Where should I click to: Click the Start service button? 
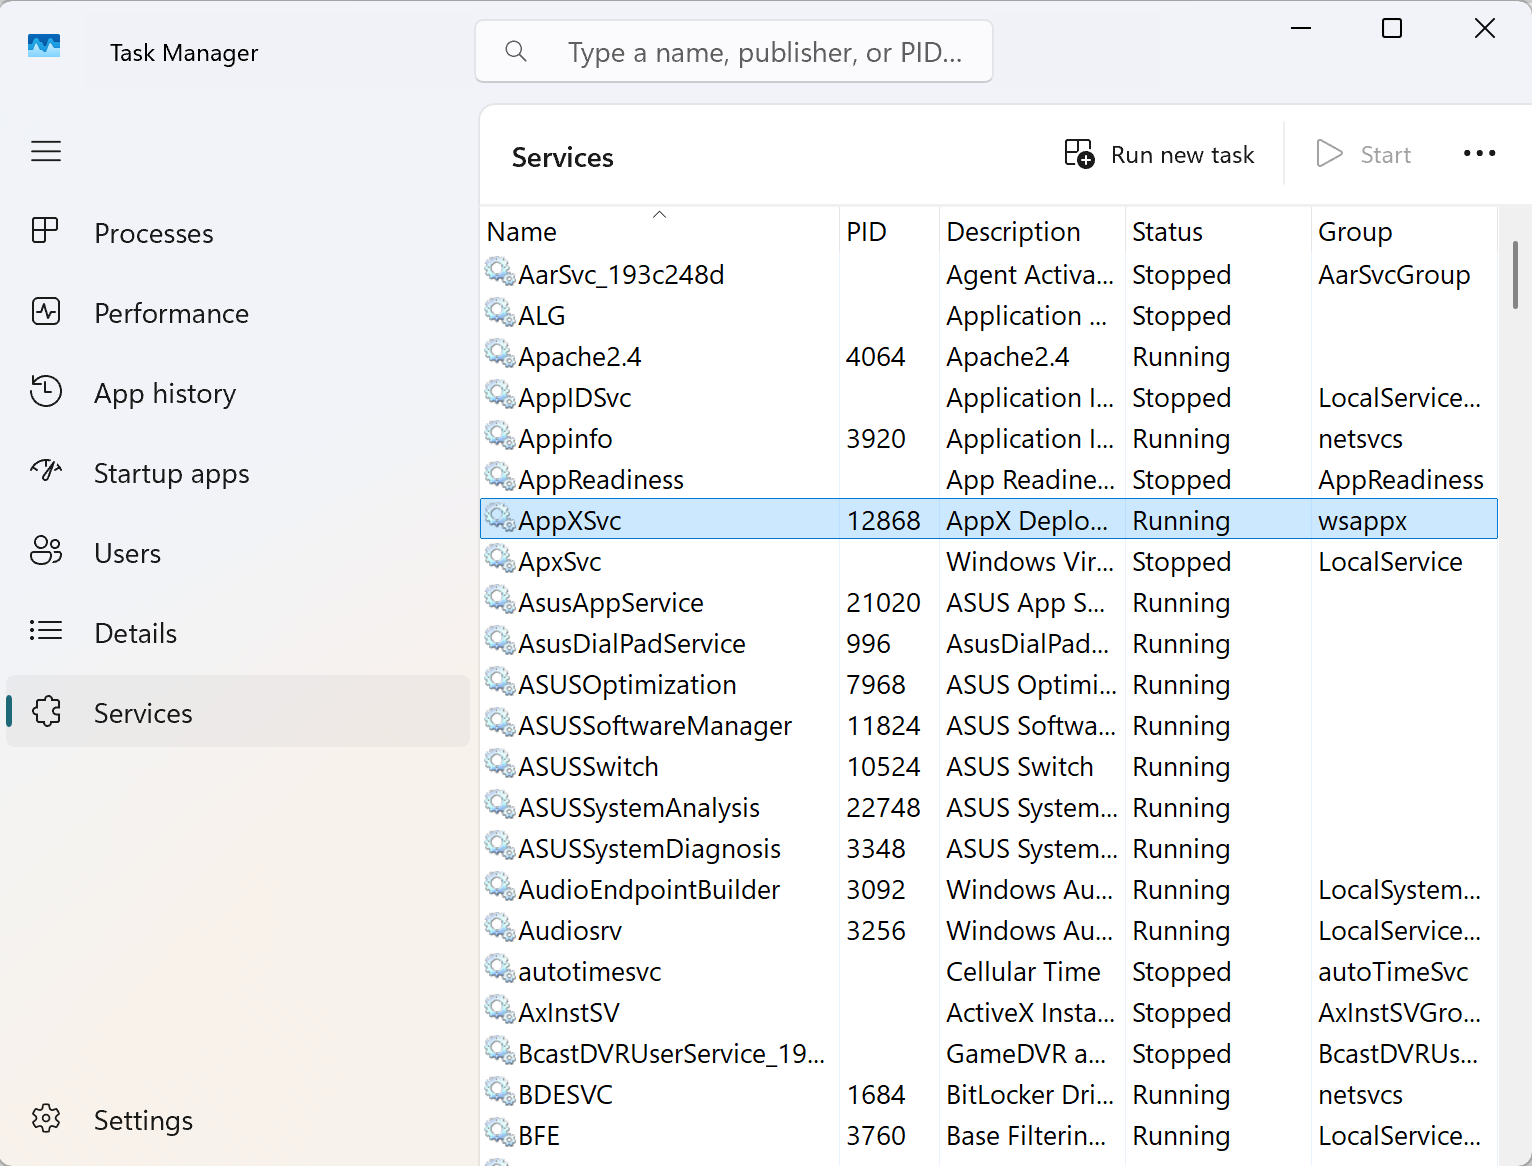click(x=1364, y=154)
